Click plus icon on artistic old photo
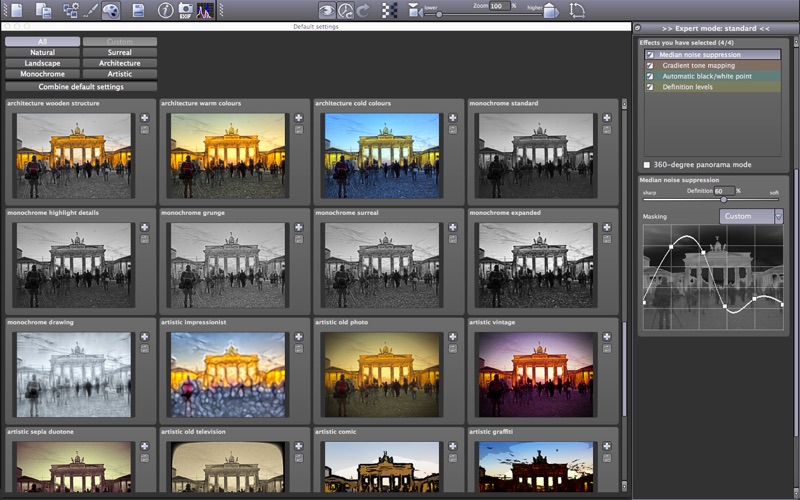 (453, 337)
